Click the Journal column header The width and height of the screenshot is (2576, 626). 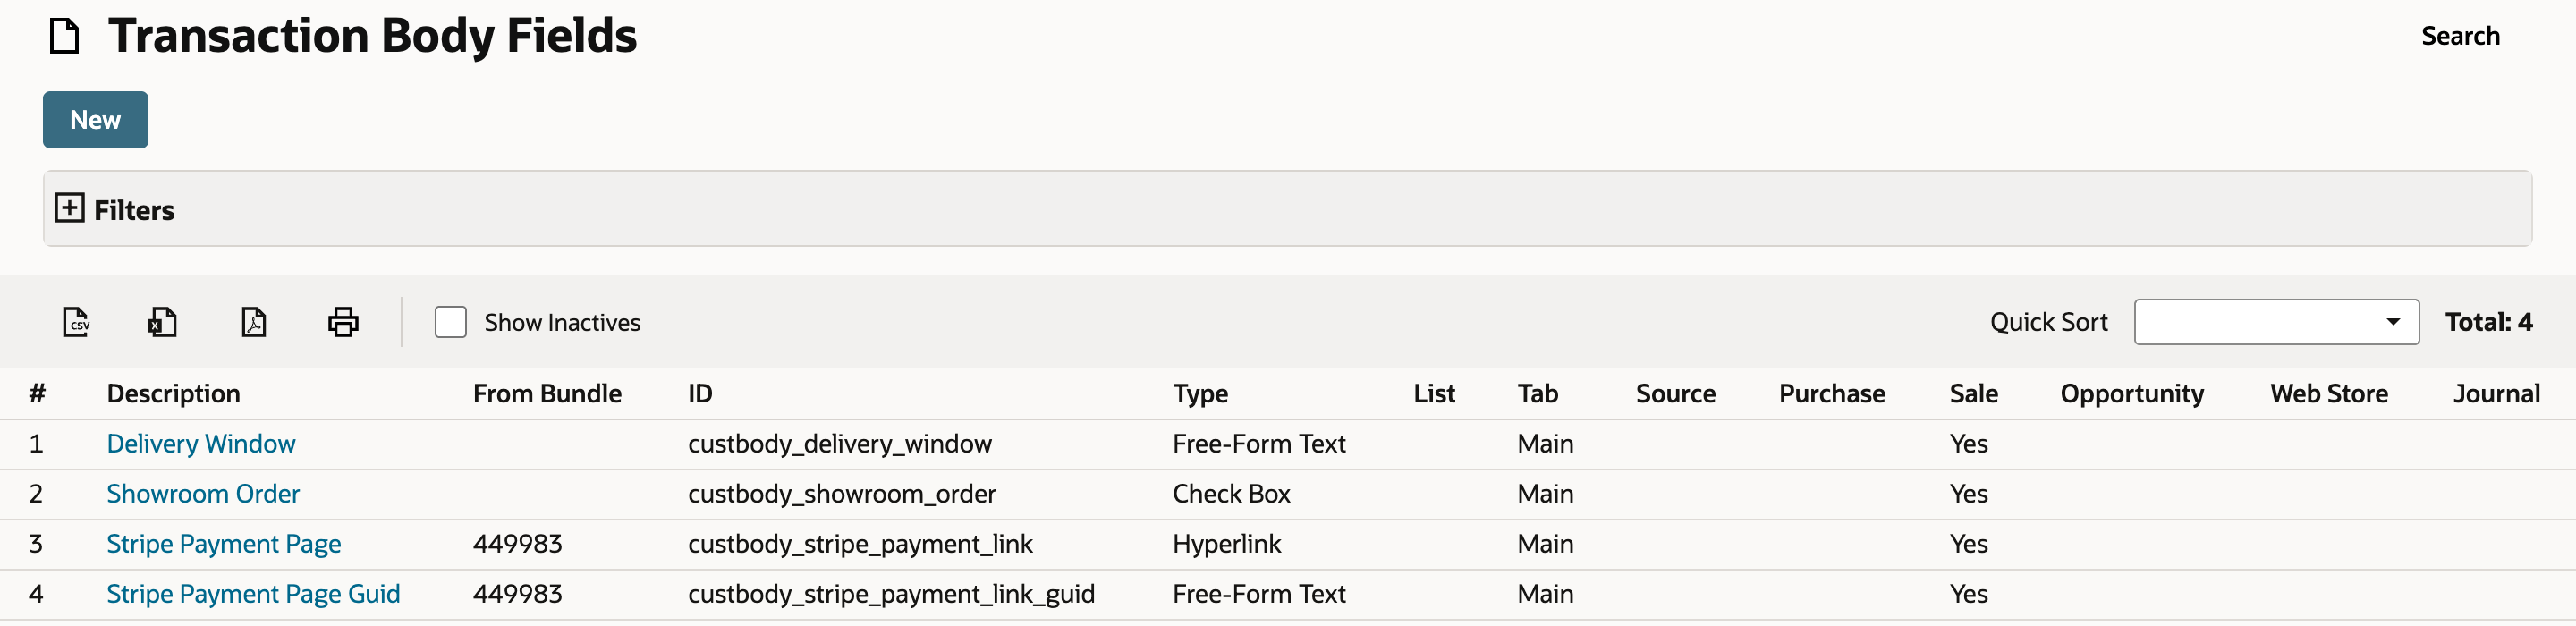point(2496,394)
